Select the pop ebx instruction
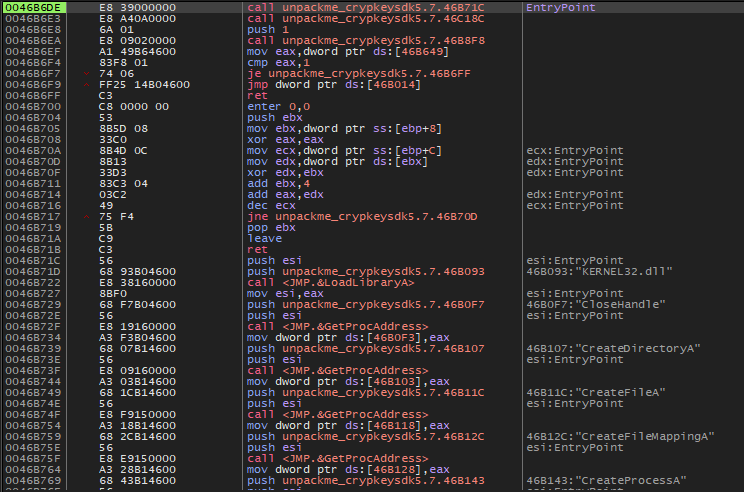The height and width of the screenshot is (492, 744). click(271, 227)
